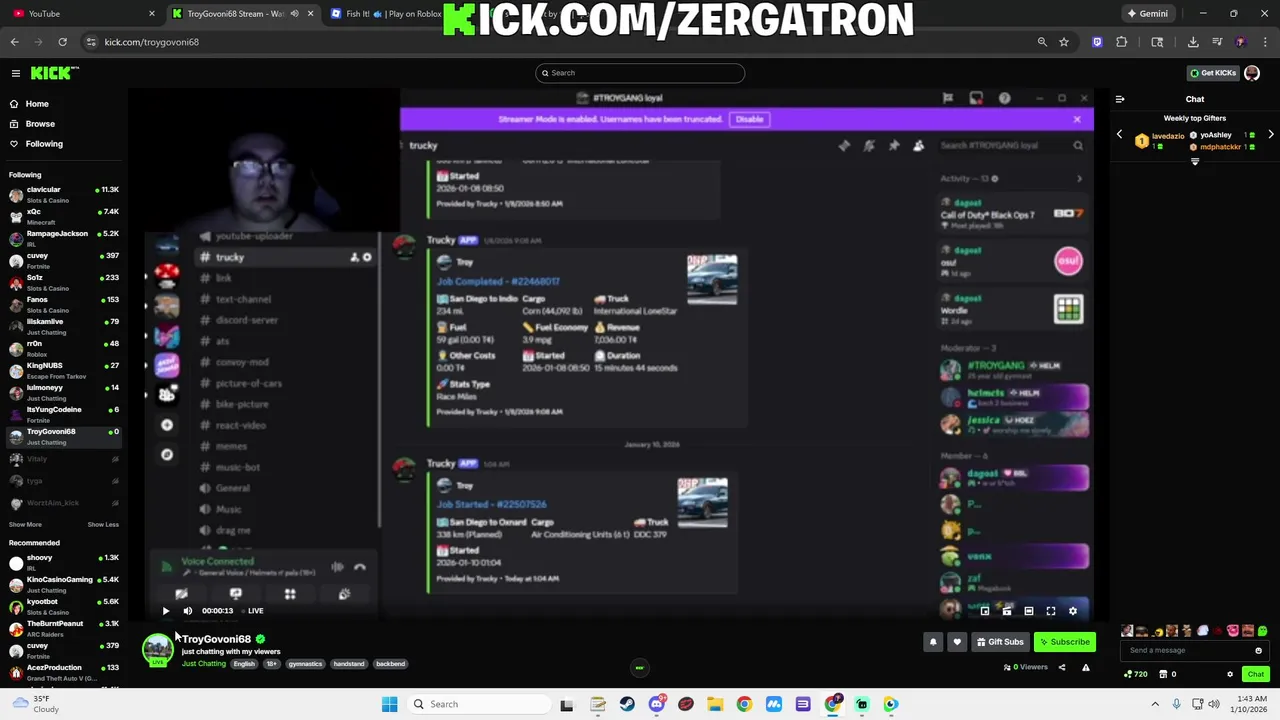Screen dimensions: 1280x720
Task: Bookmark this page star icon
Action: pyautogui.click(x=1064, y=42)
